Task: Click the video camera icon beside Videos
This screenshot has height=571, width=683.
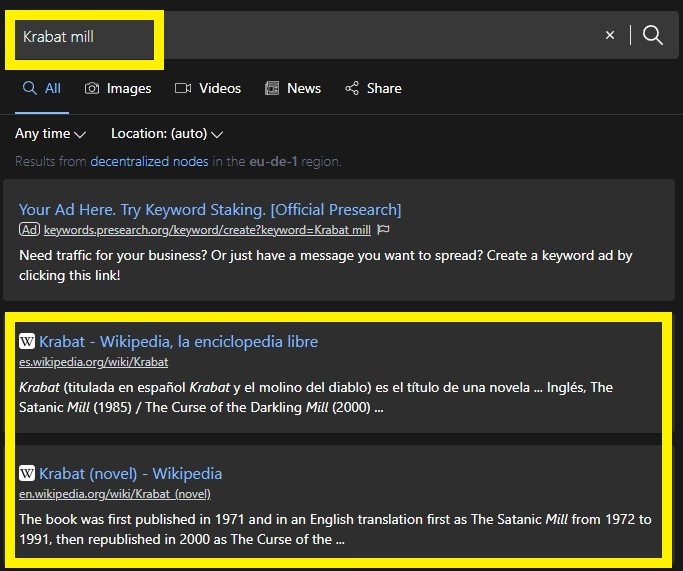Action: (183, 88)
